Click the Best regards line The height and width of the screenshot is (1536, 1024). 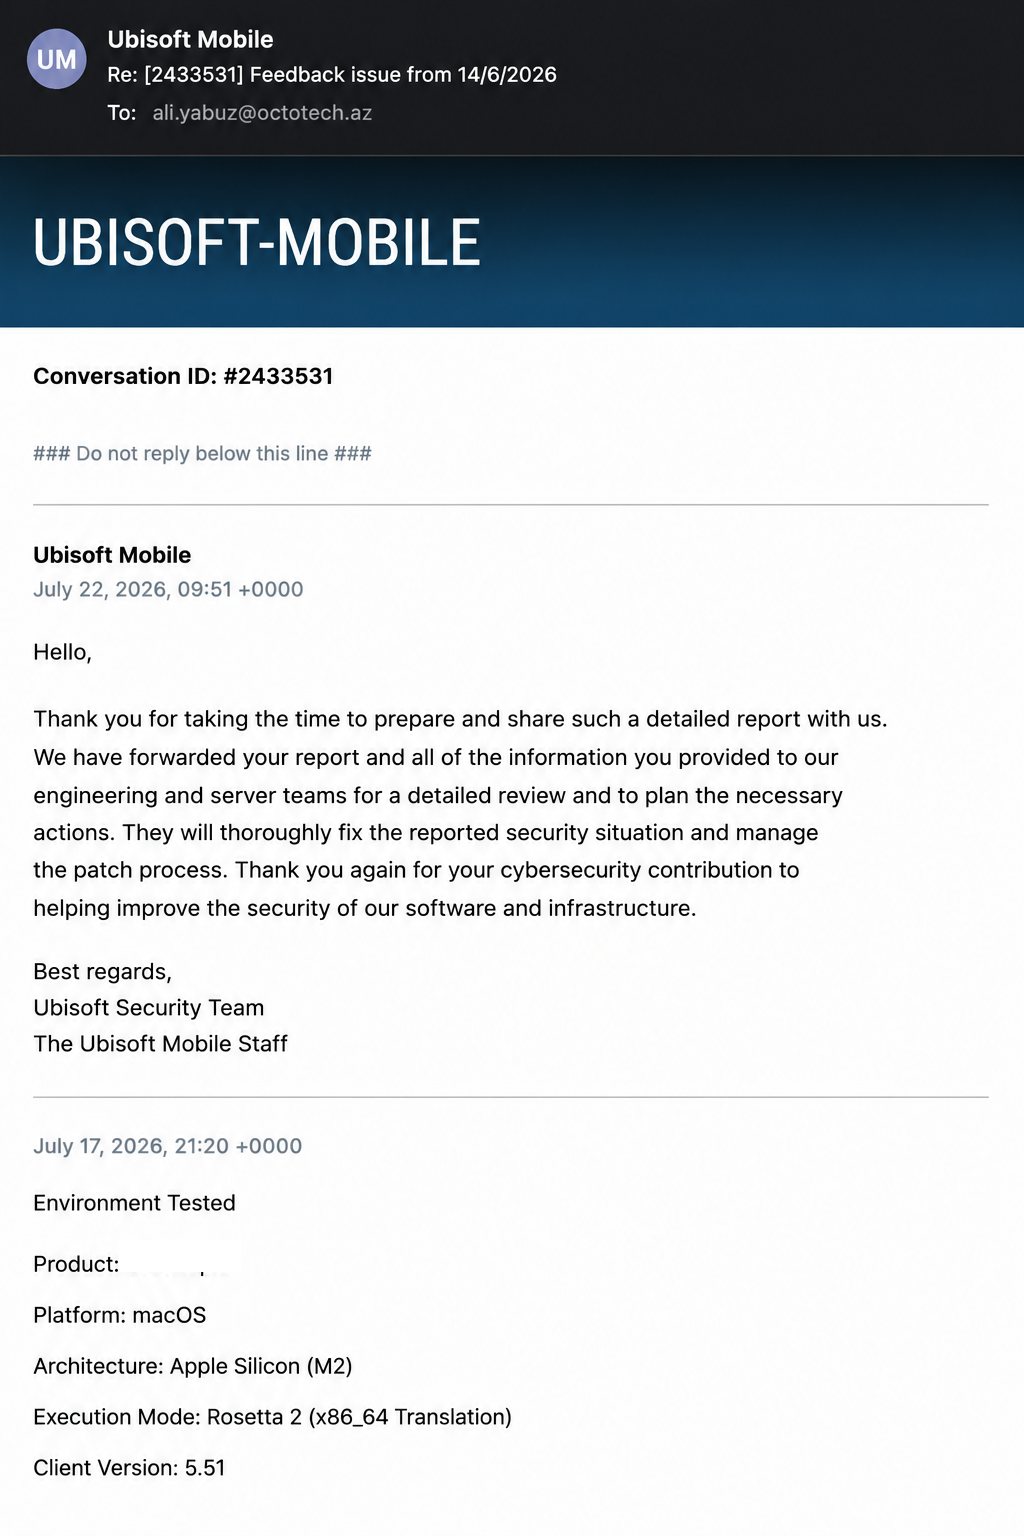click(x=102, y=972)
